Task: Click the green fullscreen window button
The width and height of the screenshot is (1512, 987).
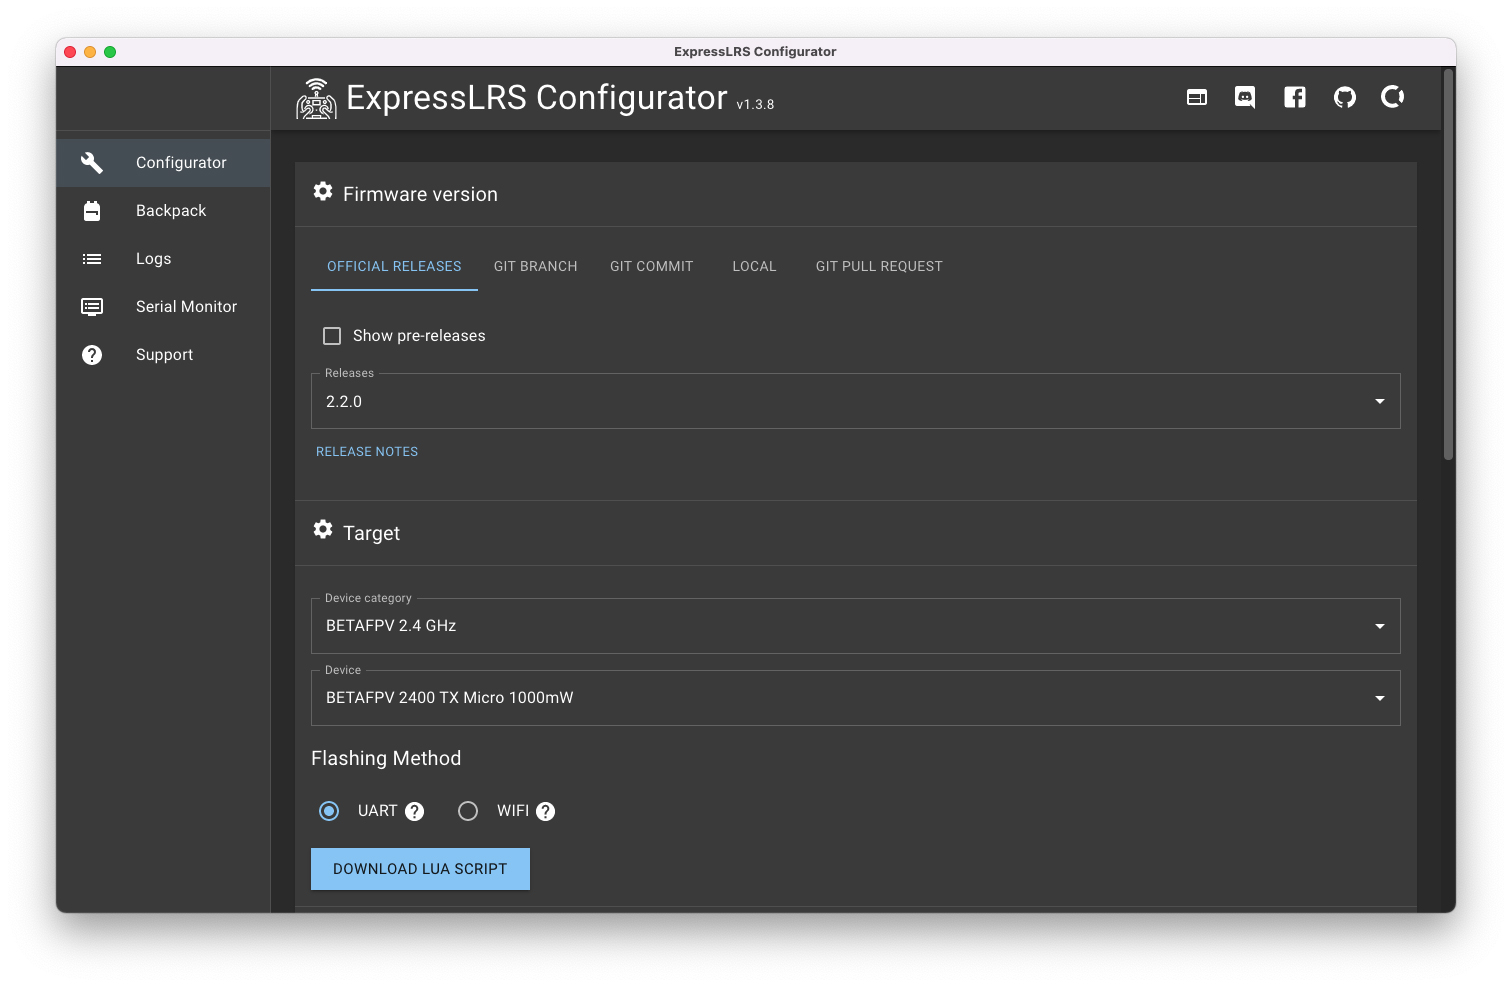Action: (x=110, y=52)
